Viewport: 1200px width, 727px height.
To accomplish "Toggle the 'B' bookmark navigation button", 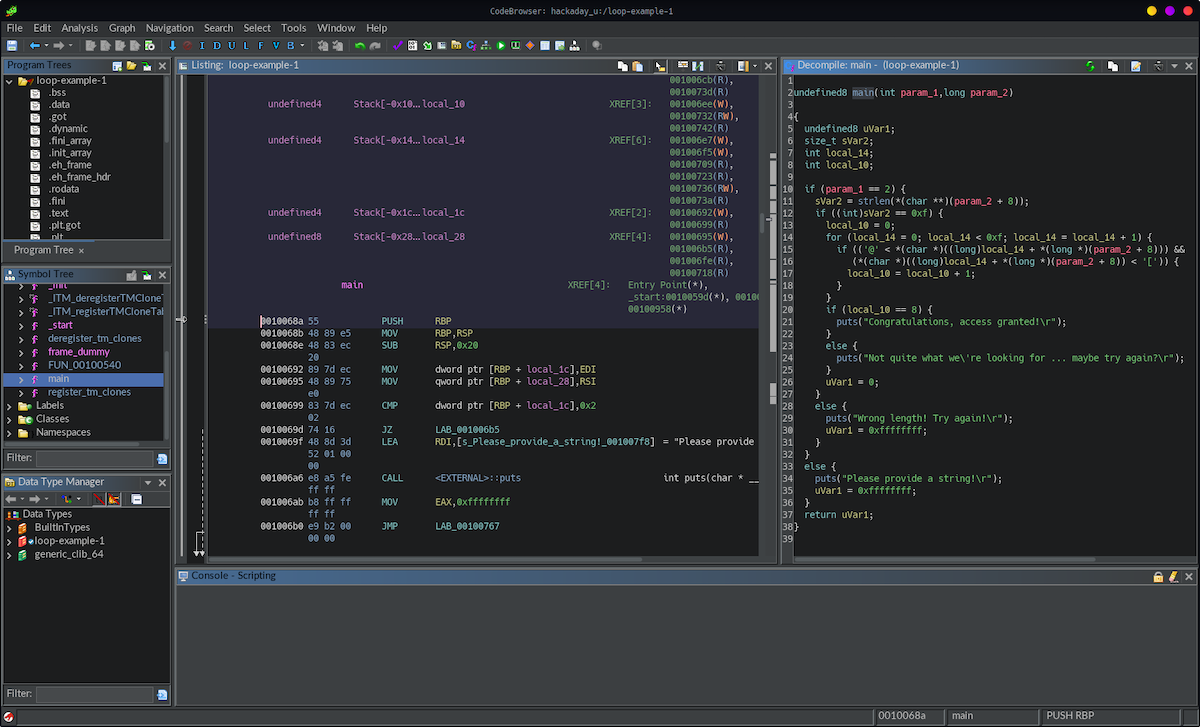I will (x=291, y=46).
